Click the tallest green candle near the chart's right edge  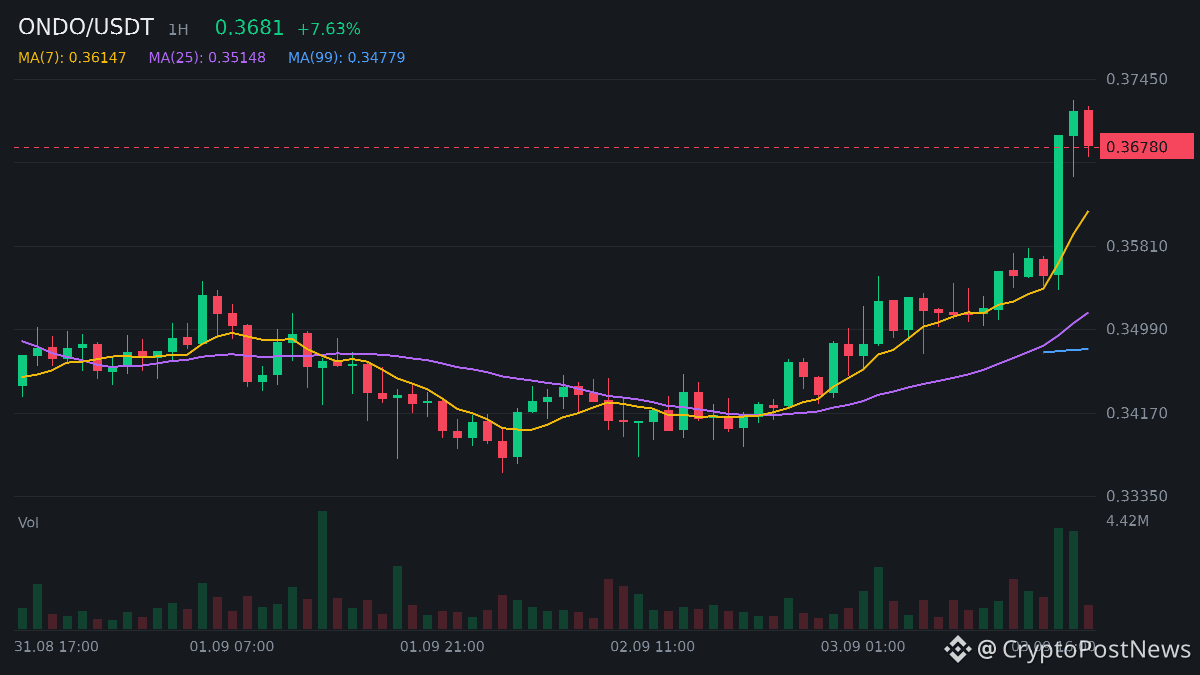(x=1058, y=205)
